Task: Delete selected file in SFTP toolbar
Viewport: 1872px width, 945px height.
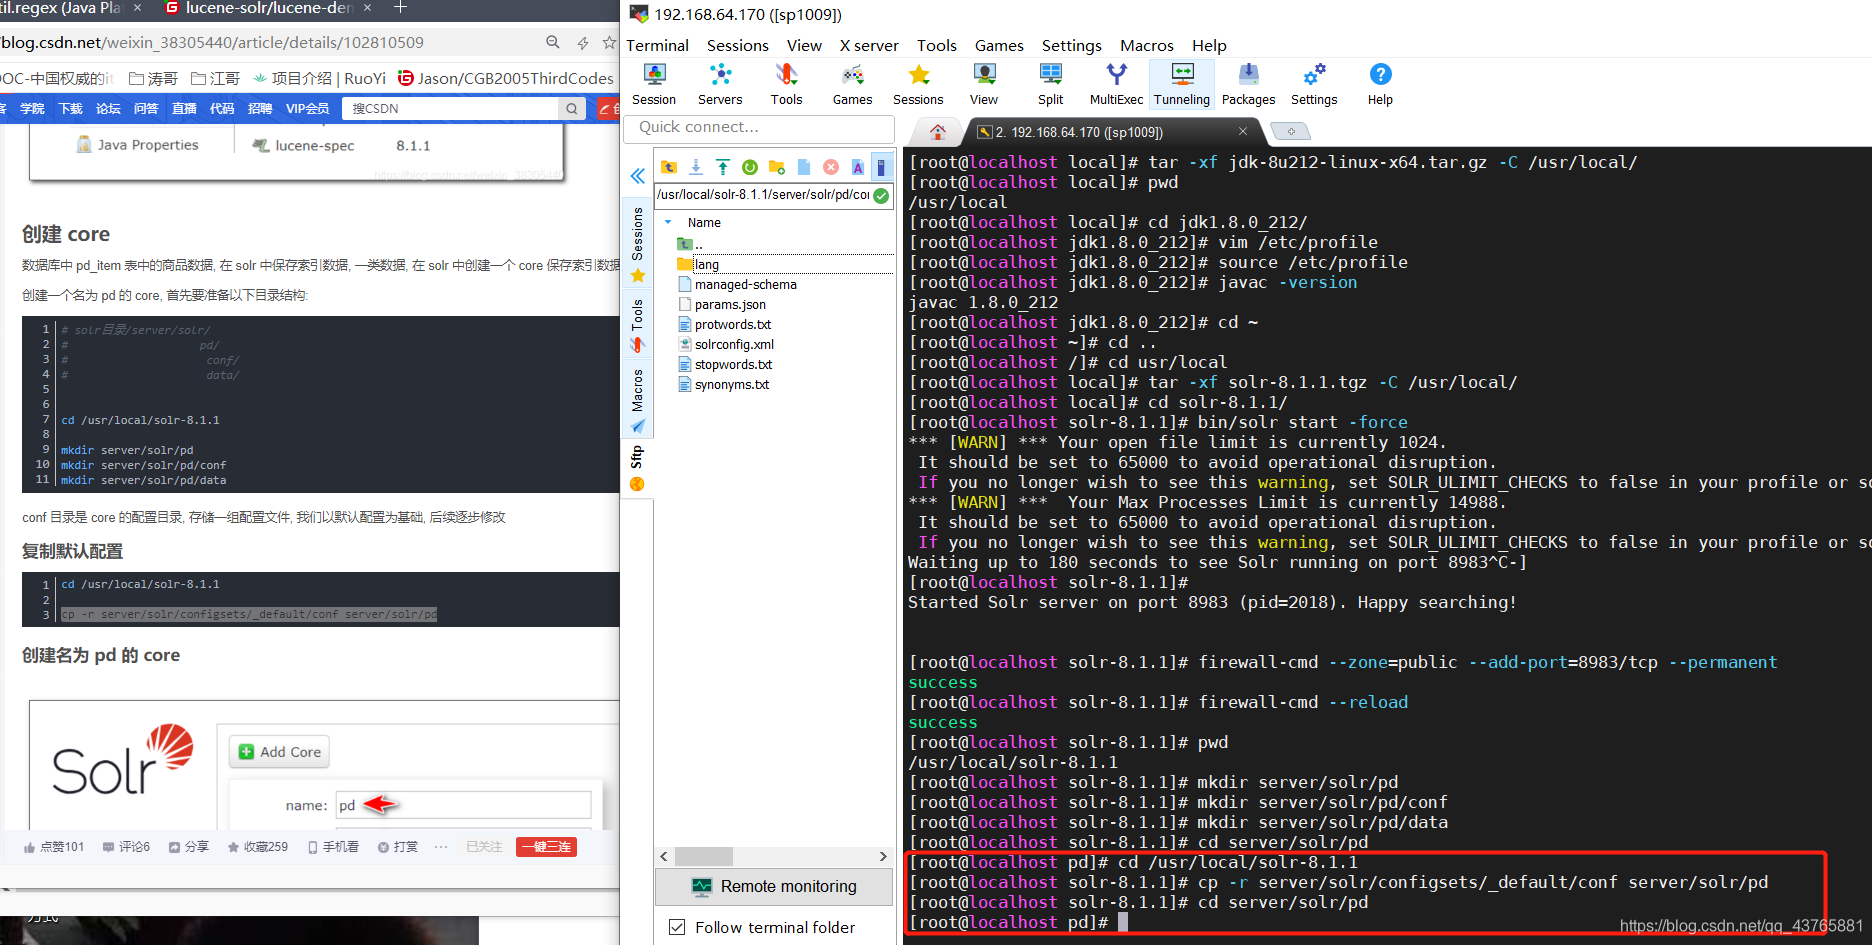Action: tap(831, 167)
